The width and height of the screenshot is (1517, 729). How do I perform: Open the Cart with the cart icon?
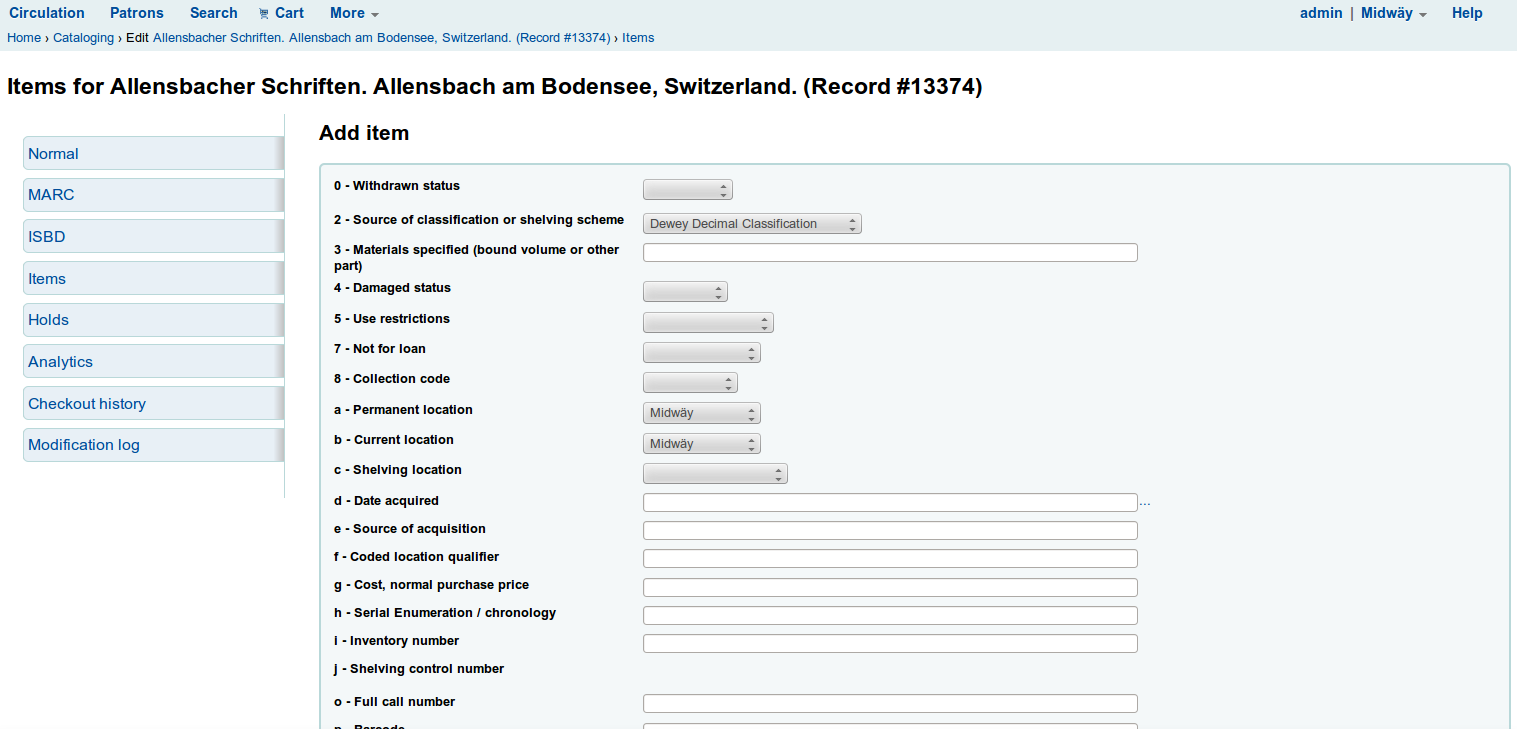pos(281,13)
